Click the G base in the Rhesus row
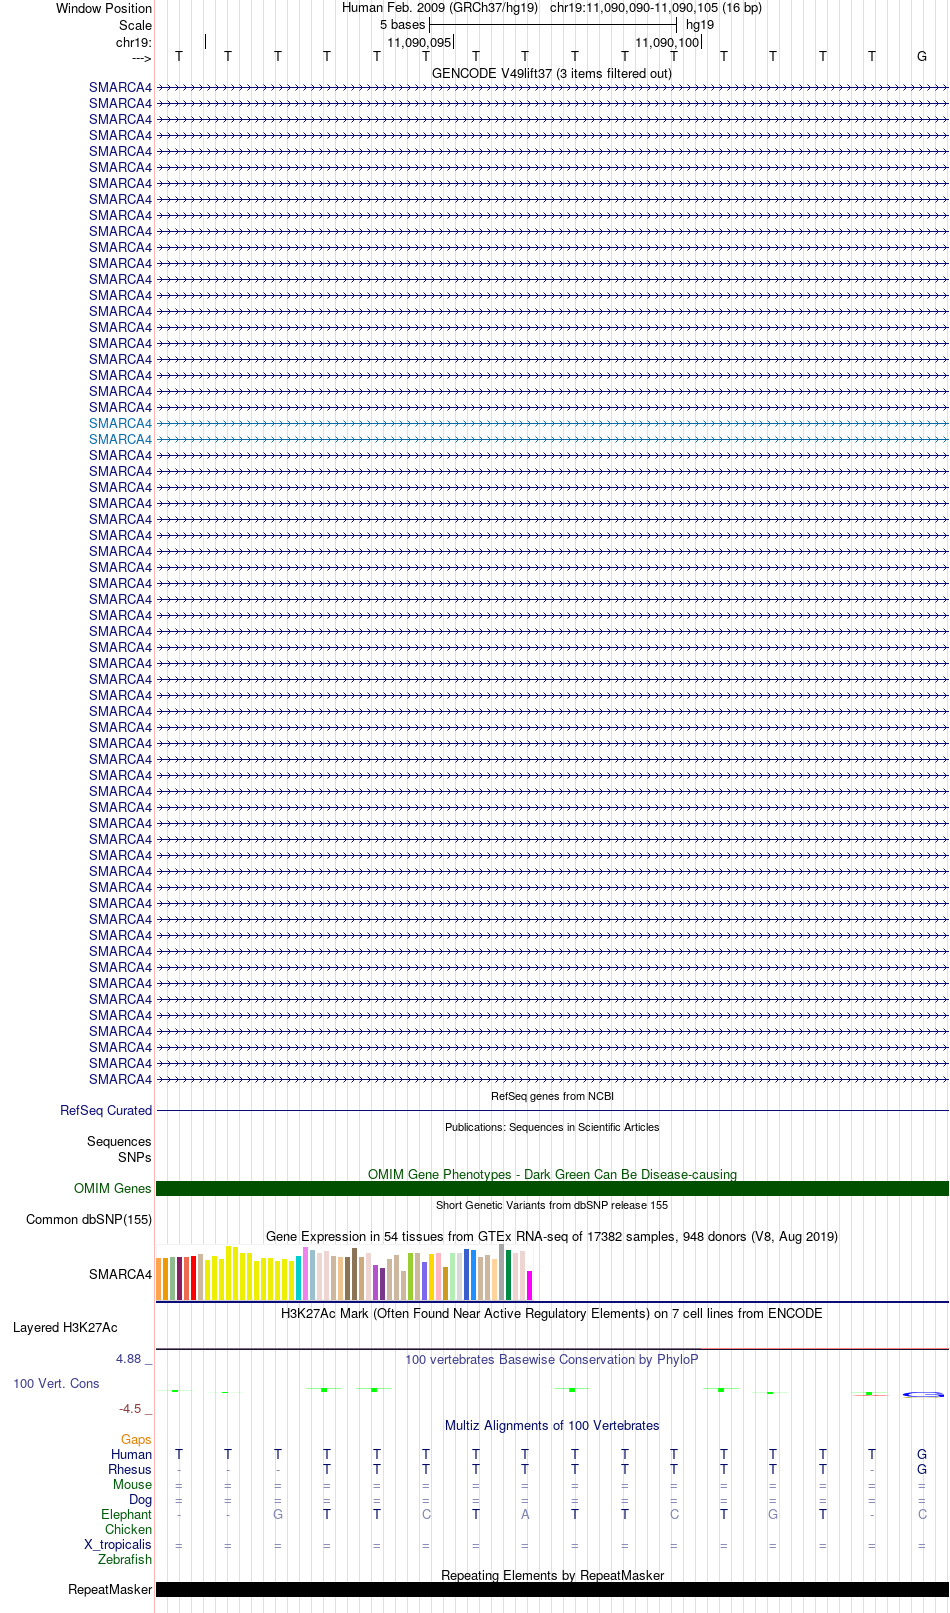Image resolution: width=950 pixels, height=1613 pixels. (x=922, y=1469)
